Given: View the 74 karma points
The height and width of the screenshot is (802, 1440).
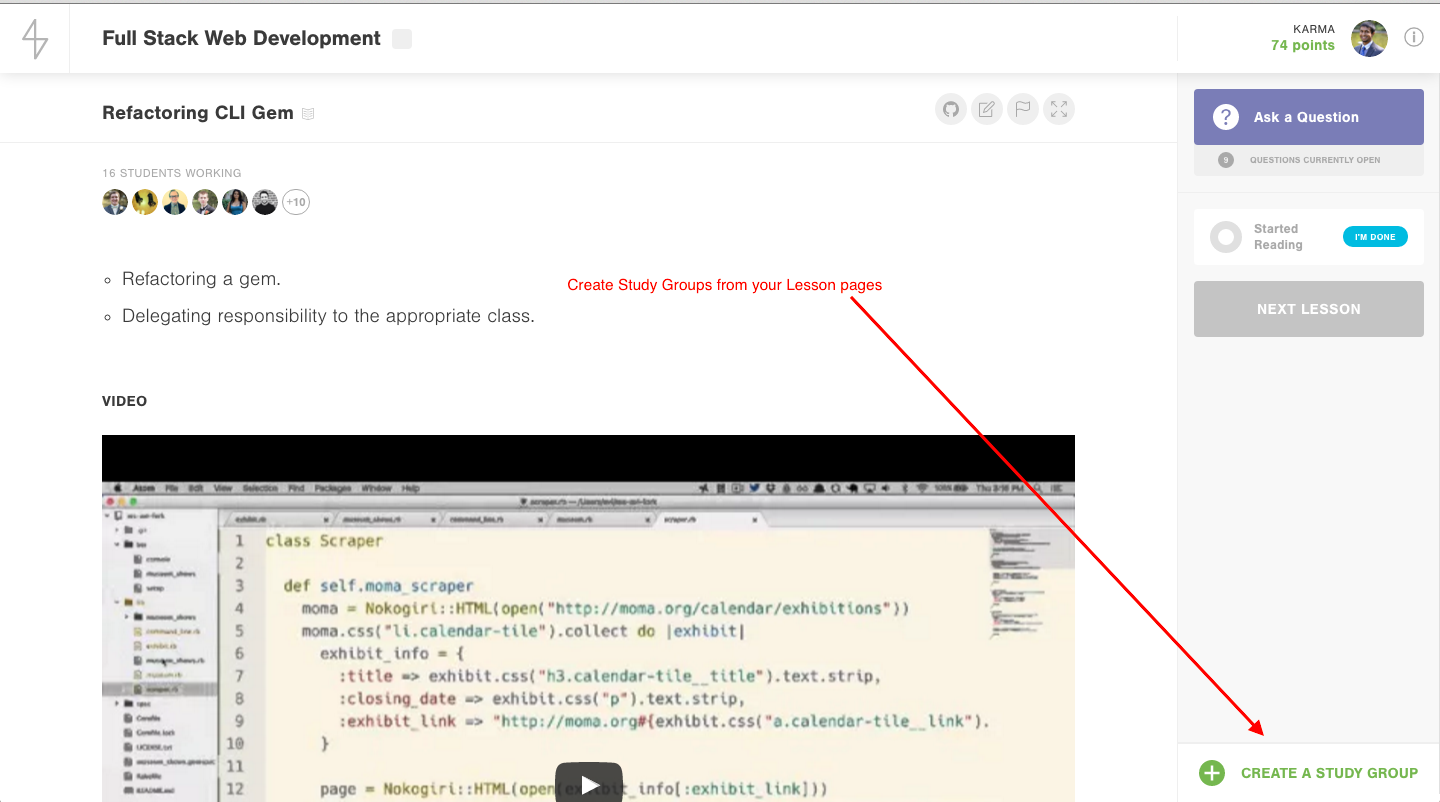Looking at the screenshot, I should [1302, 45].
